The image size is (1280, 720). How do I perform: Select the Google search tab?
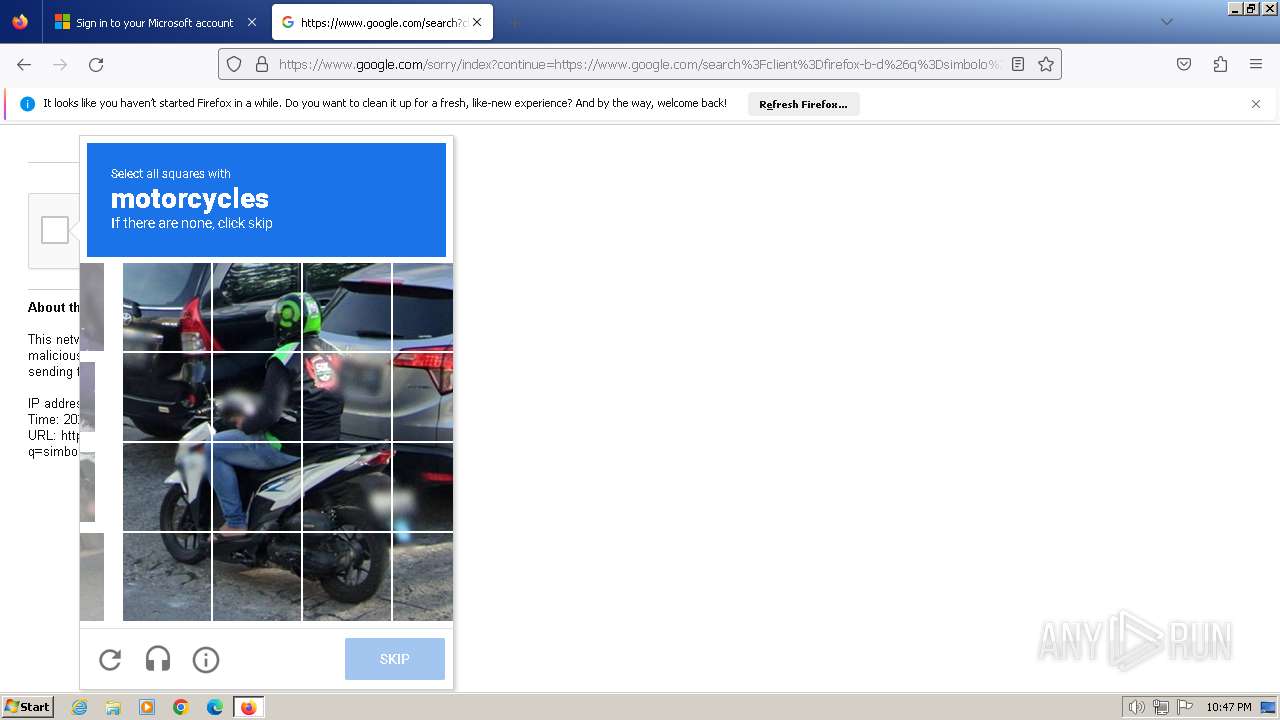point(381,22)
